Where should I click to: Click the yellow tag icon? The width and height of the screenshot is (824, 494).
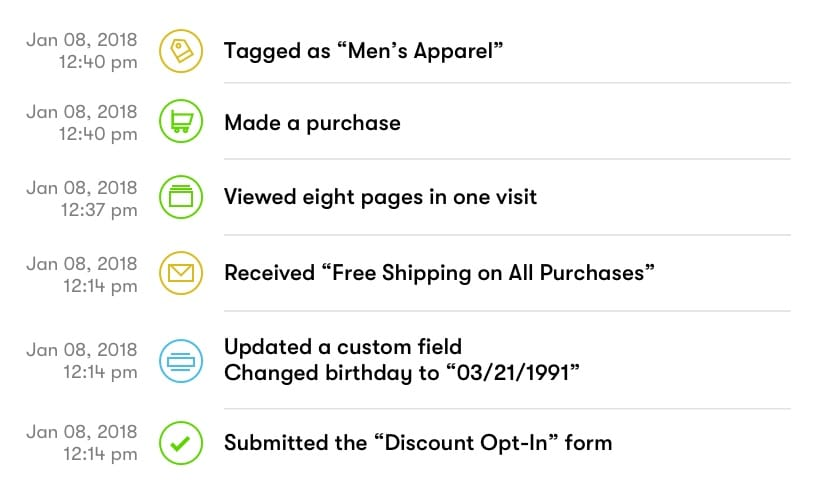(181, 50)
